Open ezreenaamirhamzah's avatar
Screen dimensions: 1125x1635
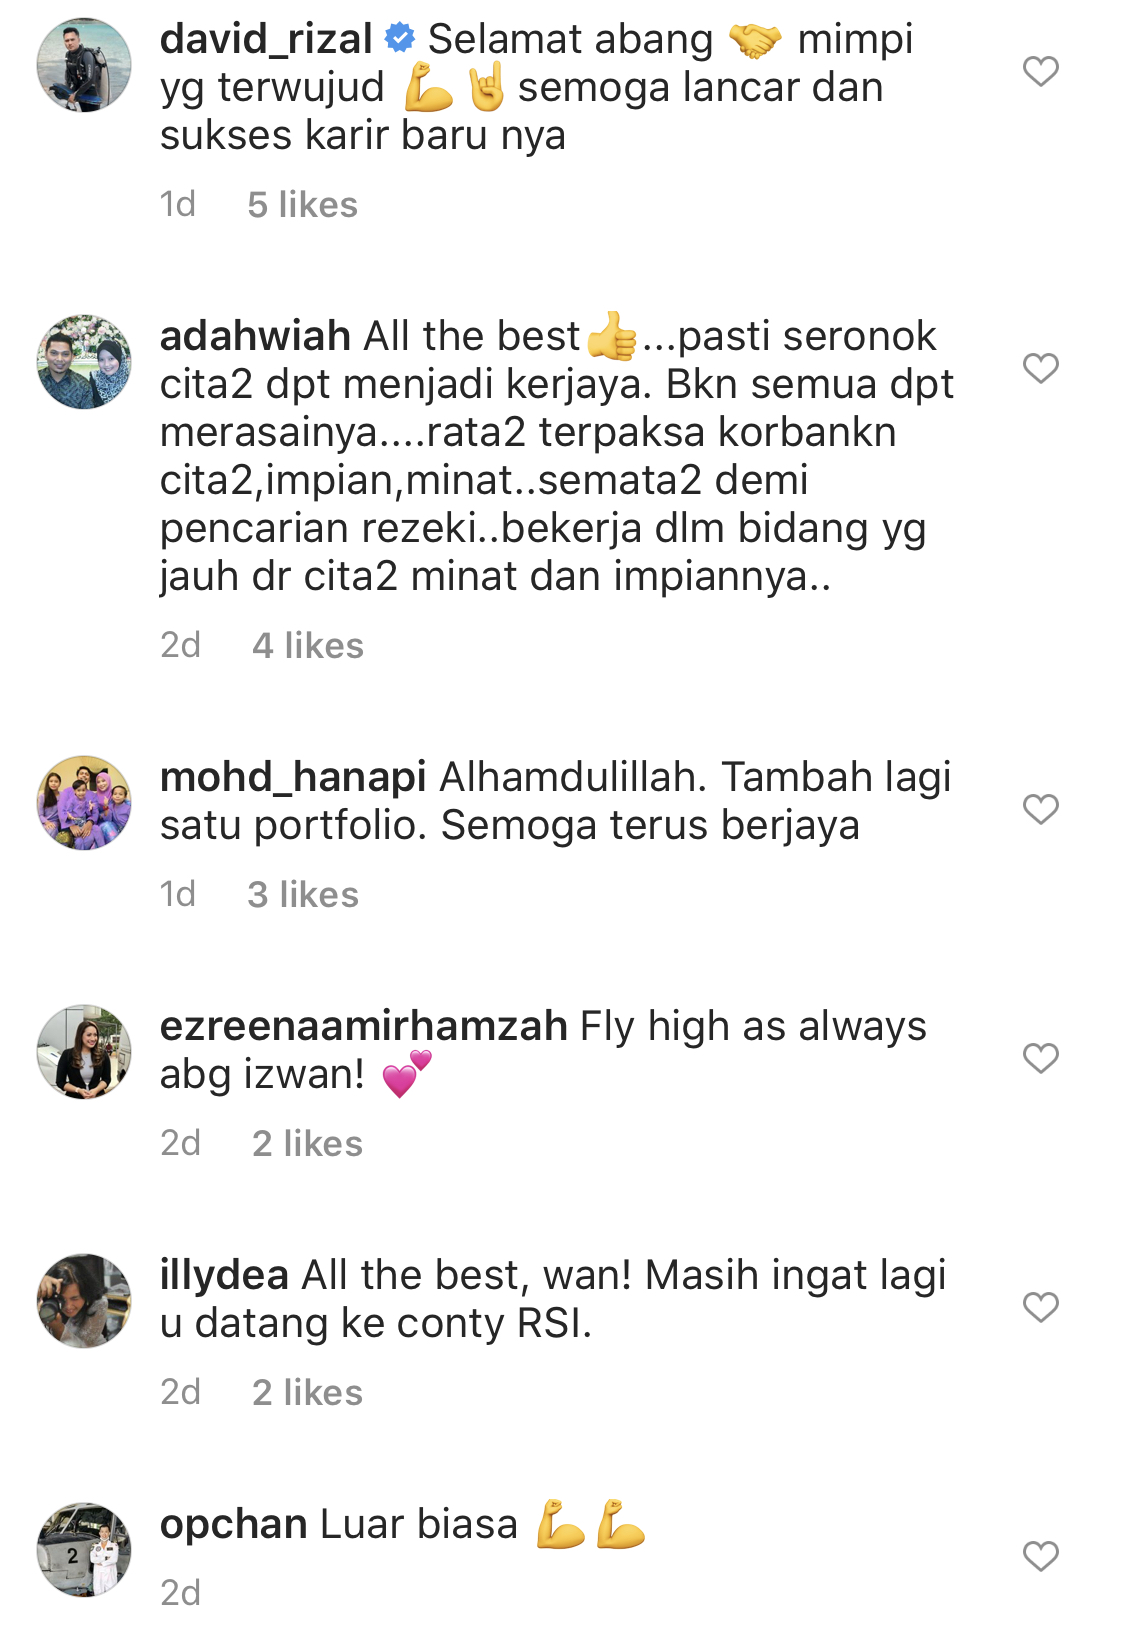pos(84,1052)
